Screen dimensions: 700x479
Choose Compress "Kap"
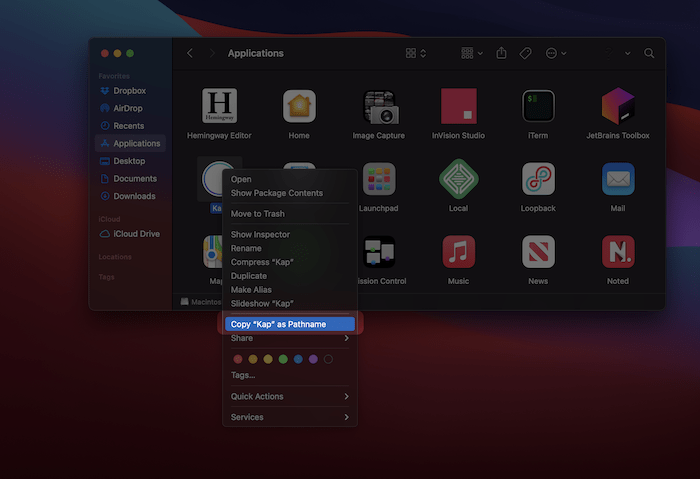[x=290, y=262]
